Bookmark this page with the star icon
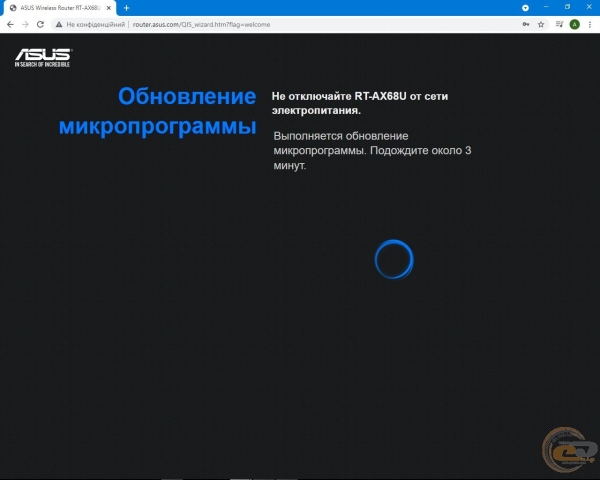Screen dimensions: 600x480 point(541,24)
